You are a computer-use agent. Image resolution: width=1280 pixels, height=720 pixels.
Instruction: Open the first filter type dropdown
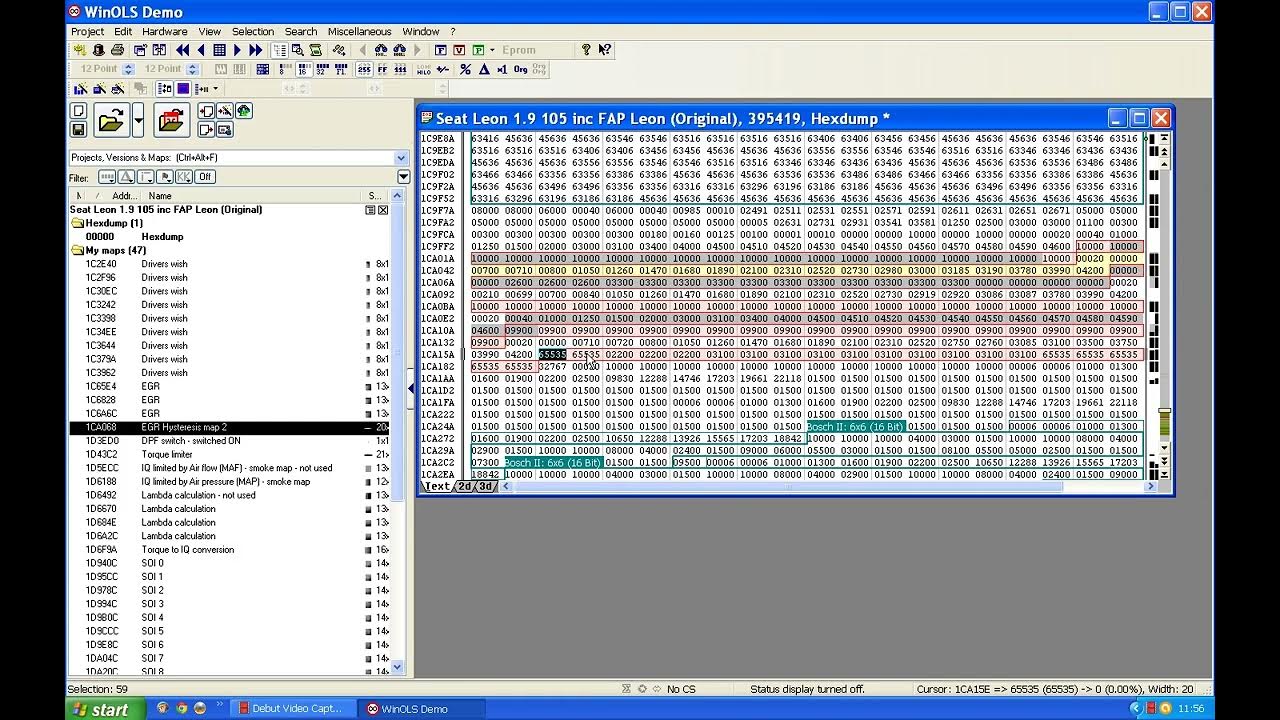coord(106,177)
